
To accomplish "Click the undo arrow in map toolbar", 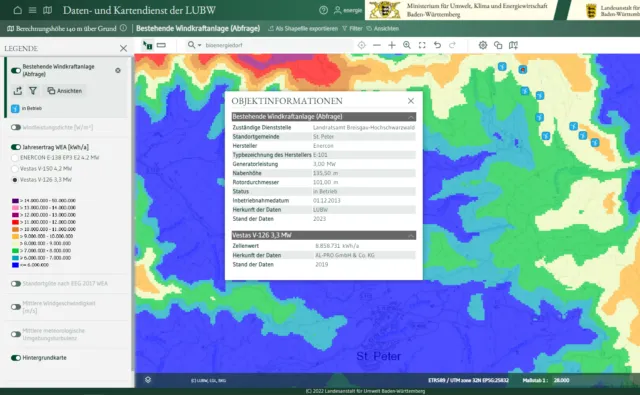I will click(437, 45).
